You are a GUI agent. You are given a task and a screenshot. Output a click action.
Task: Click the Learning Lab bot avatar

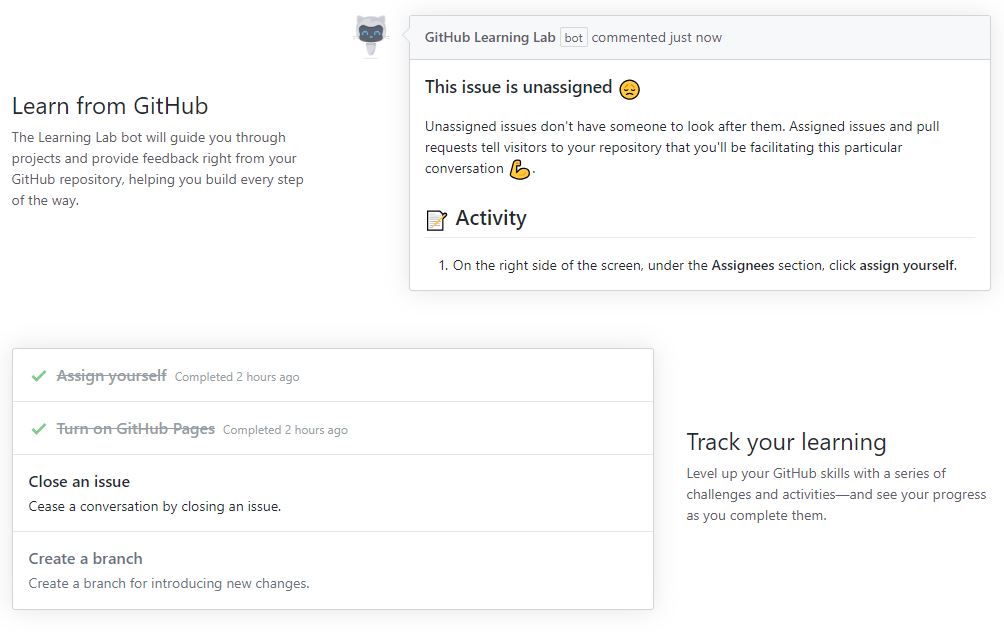coord(371,36)
